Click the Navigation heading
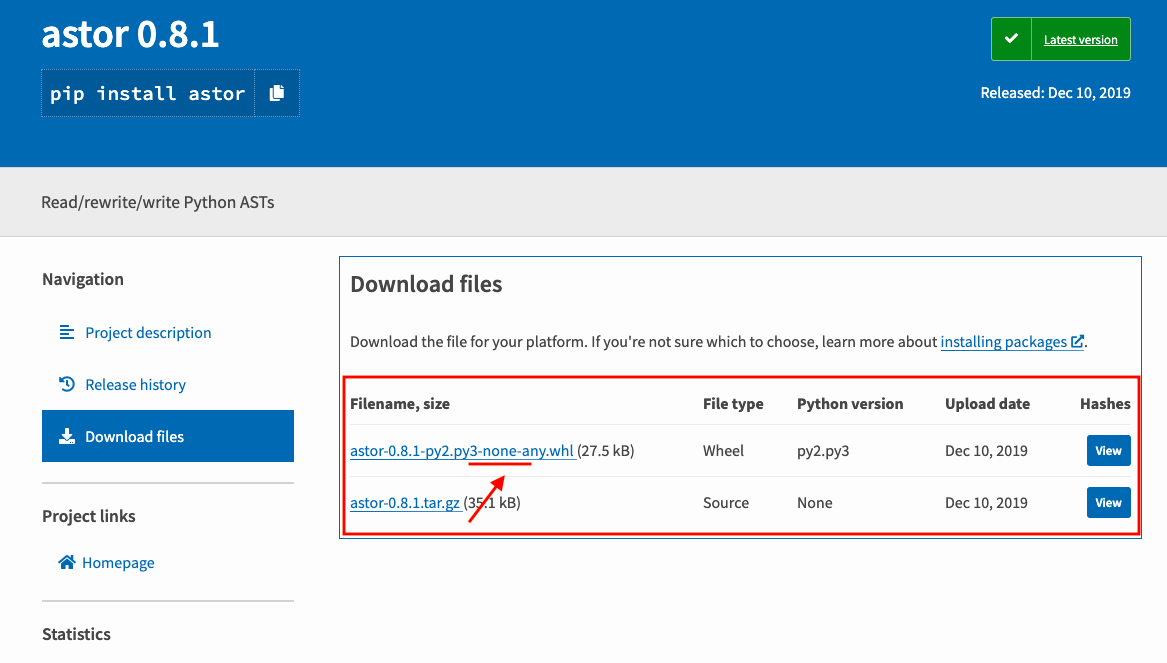Image resolution: width=1167 pixels, height=663 pixels. [x=83, y=279]
